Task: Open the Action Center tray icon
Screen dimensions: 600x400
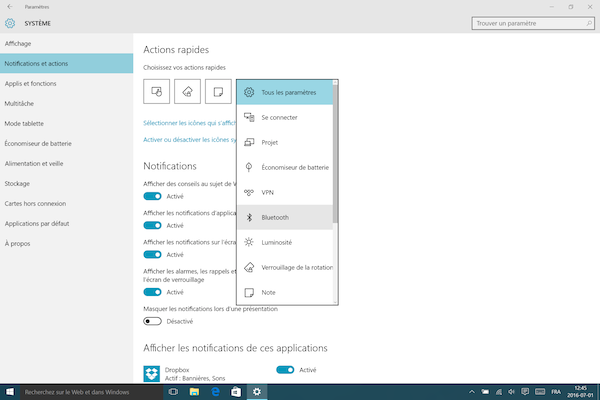Action: click(x=525, y=392)
